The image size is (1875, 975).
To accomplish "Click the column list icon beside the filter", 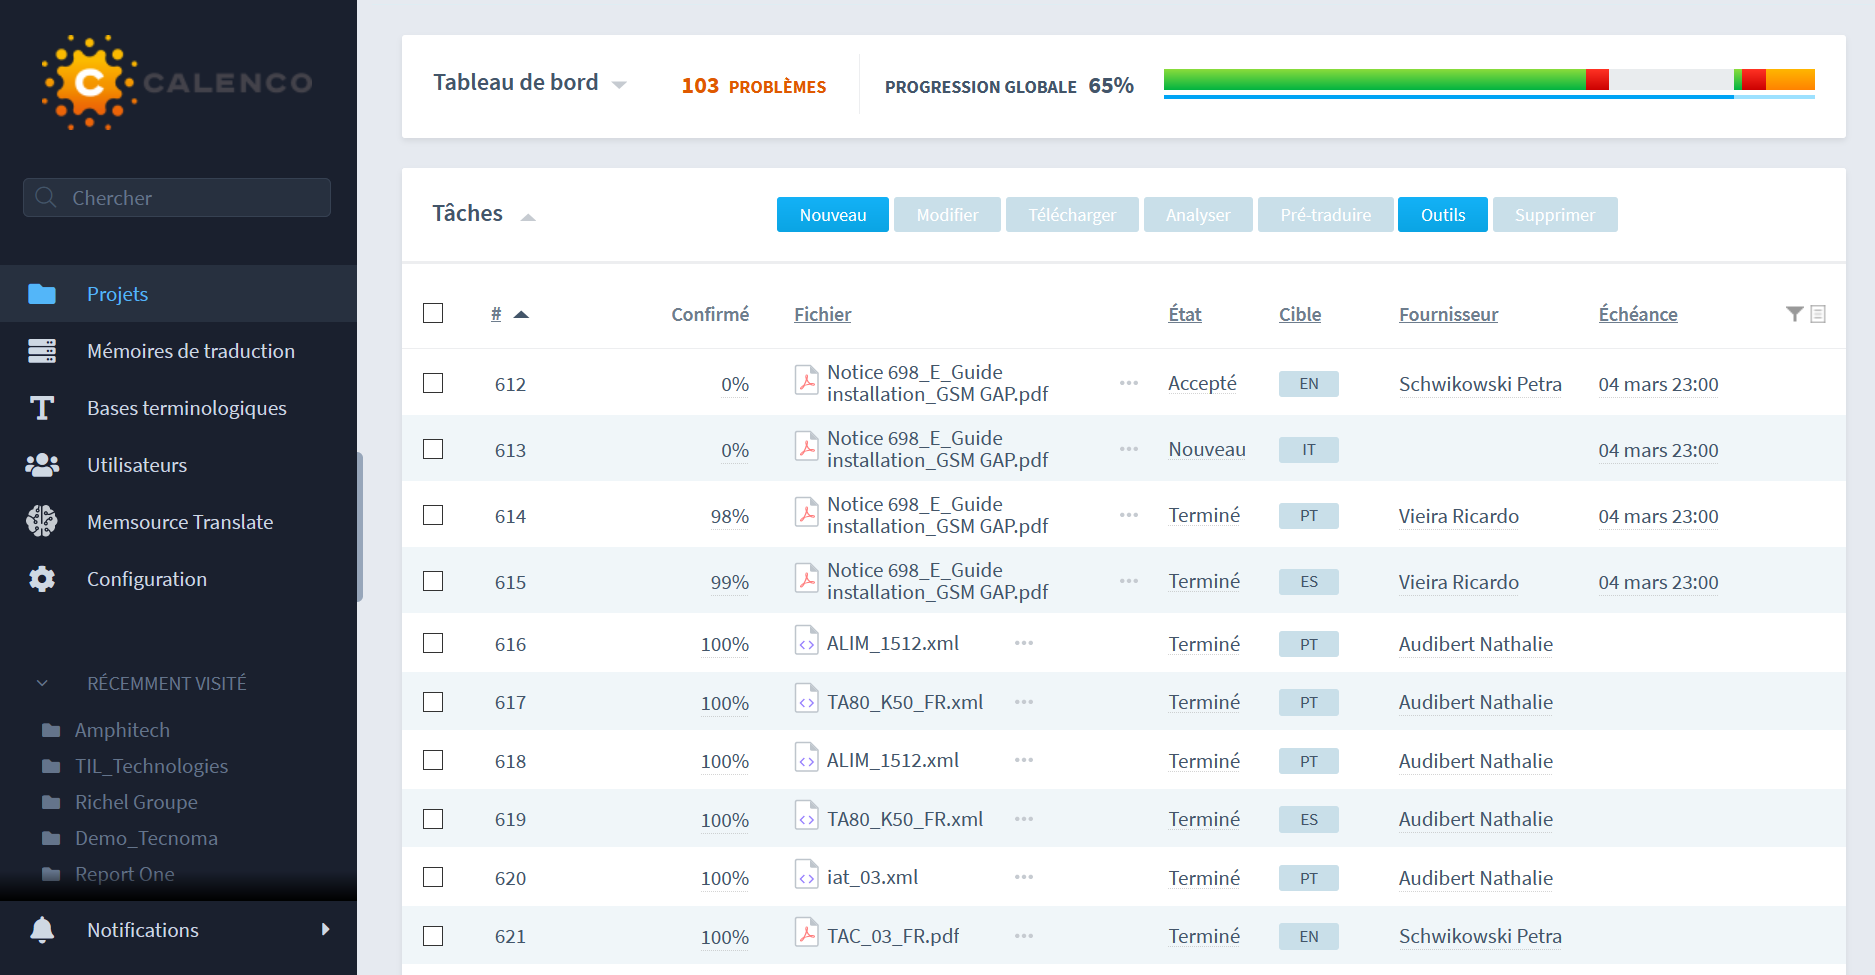I will (x=1818, y=314).
